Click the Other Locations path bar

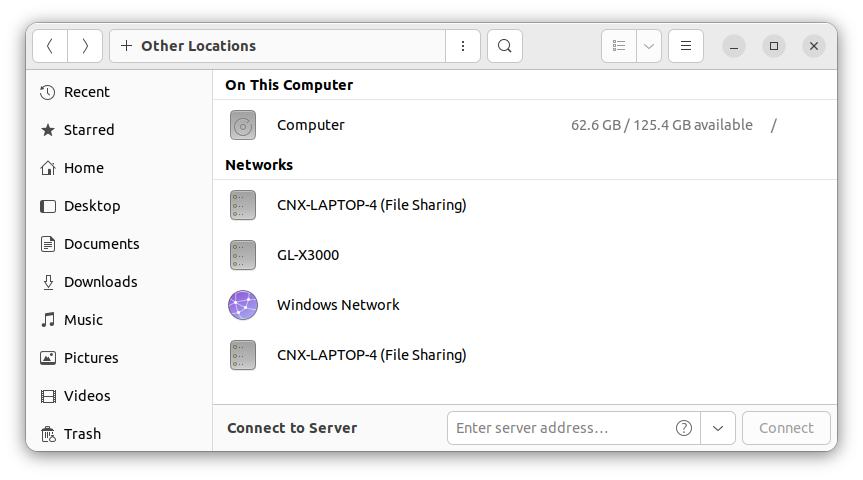tap(278, 46)
